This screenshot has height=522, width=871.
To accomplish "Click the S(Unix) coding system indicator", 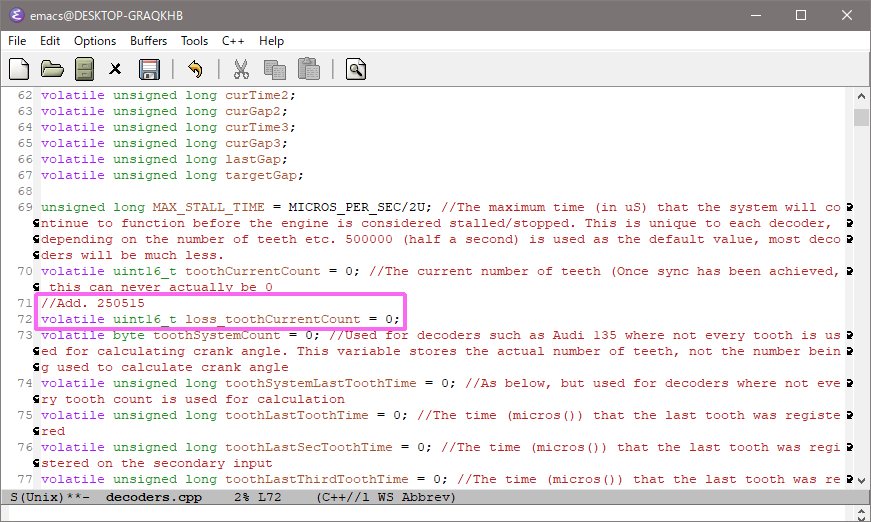I will pyautogui.click(x=38, y=497).
